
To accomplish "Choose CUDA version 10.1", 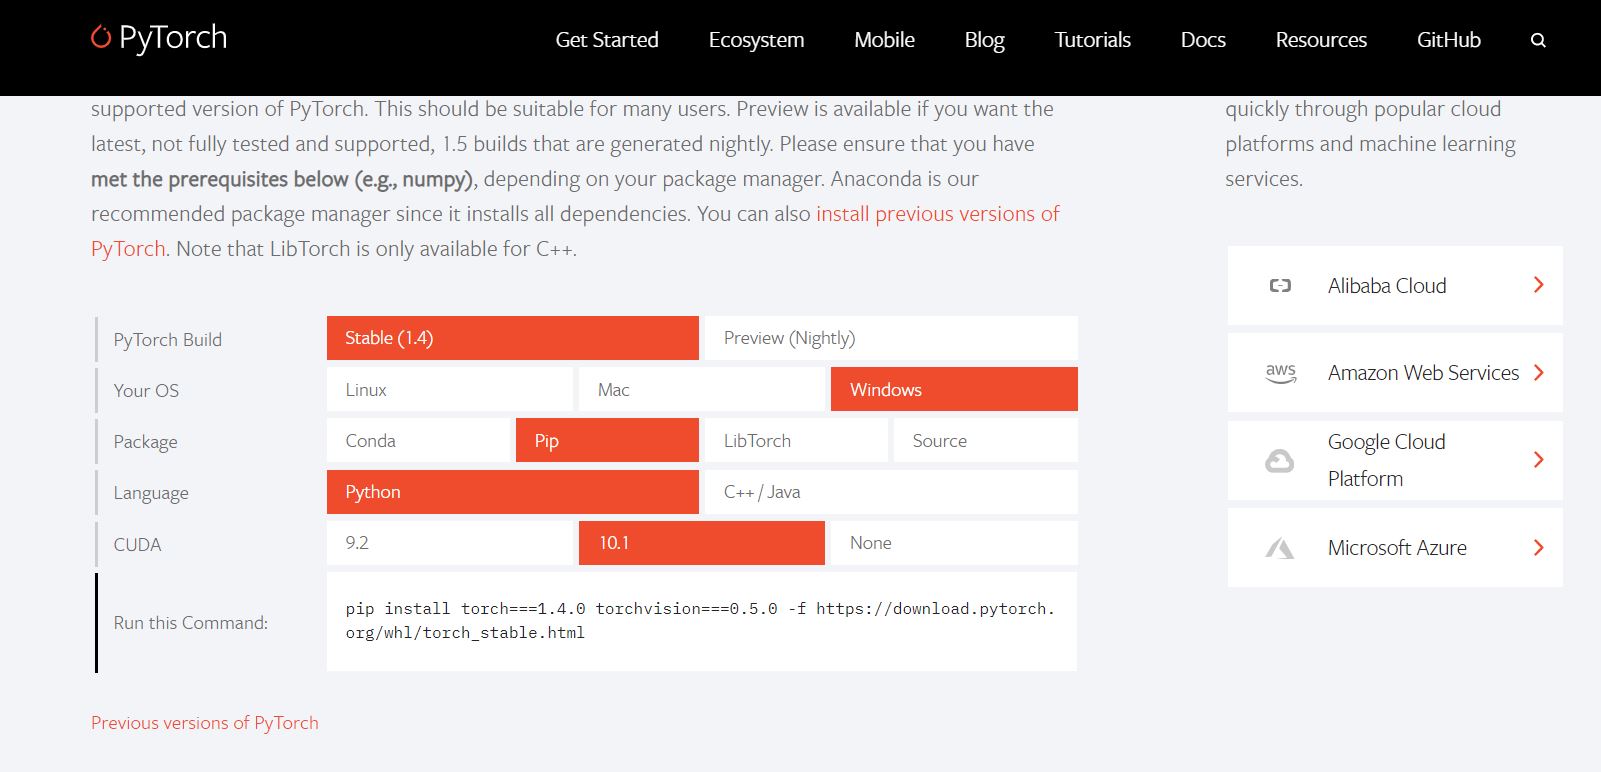I will 702,543.
